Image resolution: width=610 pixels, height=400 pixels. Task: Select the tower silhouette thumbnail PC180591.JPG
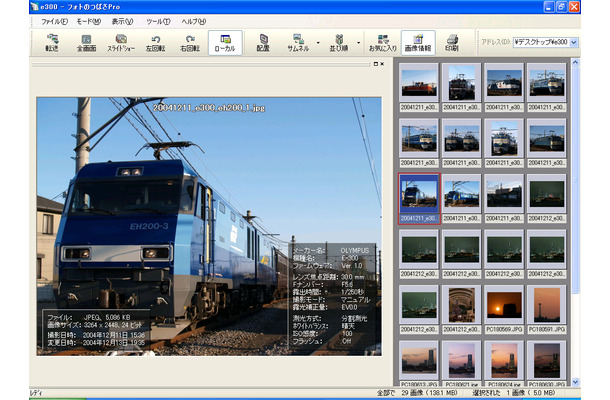pos(547,305)
